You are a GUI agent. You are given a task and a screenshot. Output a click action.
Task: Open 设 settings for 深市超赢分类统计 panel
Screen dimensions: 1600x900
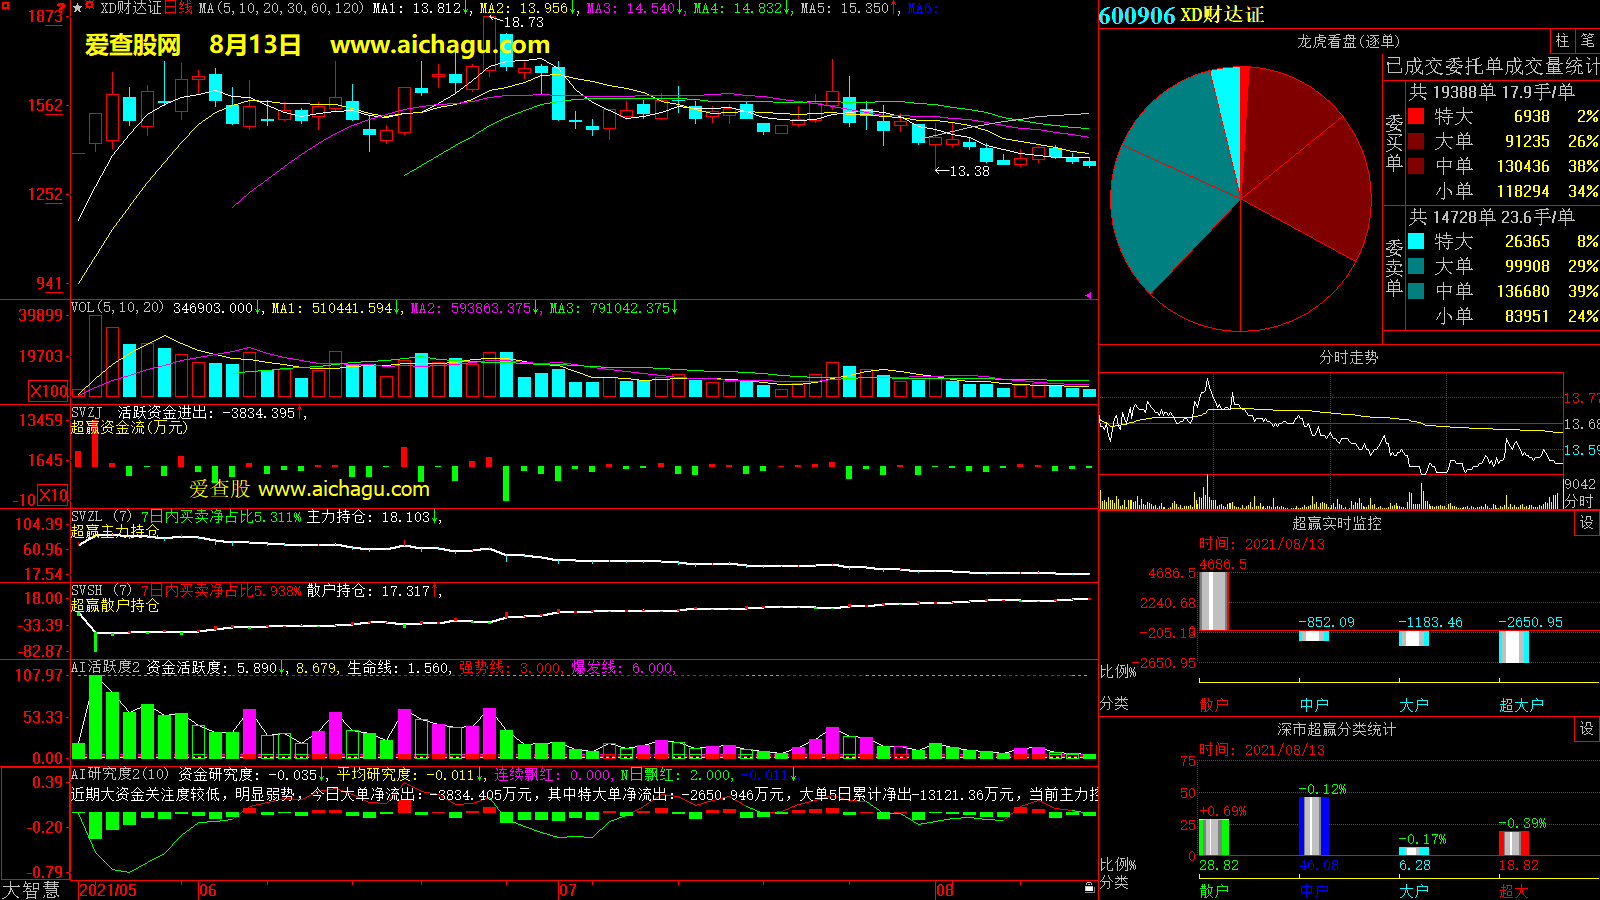(1586, 729)
